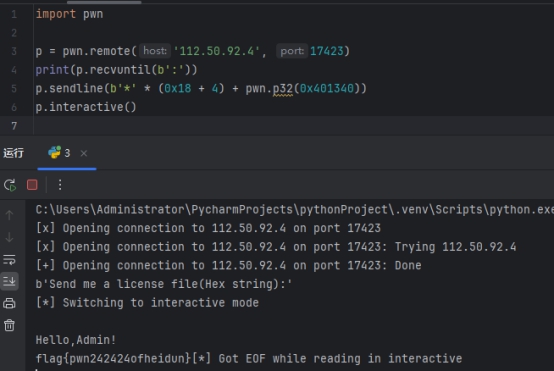This screenshot has width=554, height=371.
Task: Click the print console output icon
Action: [10, 303]
